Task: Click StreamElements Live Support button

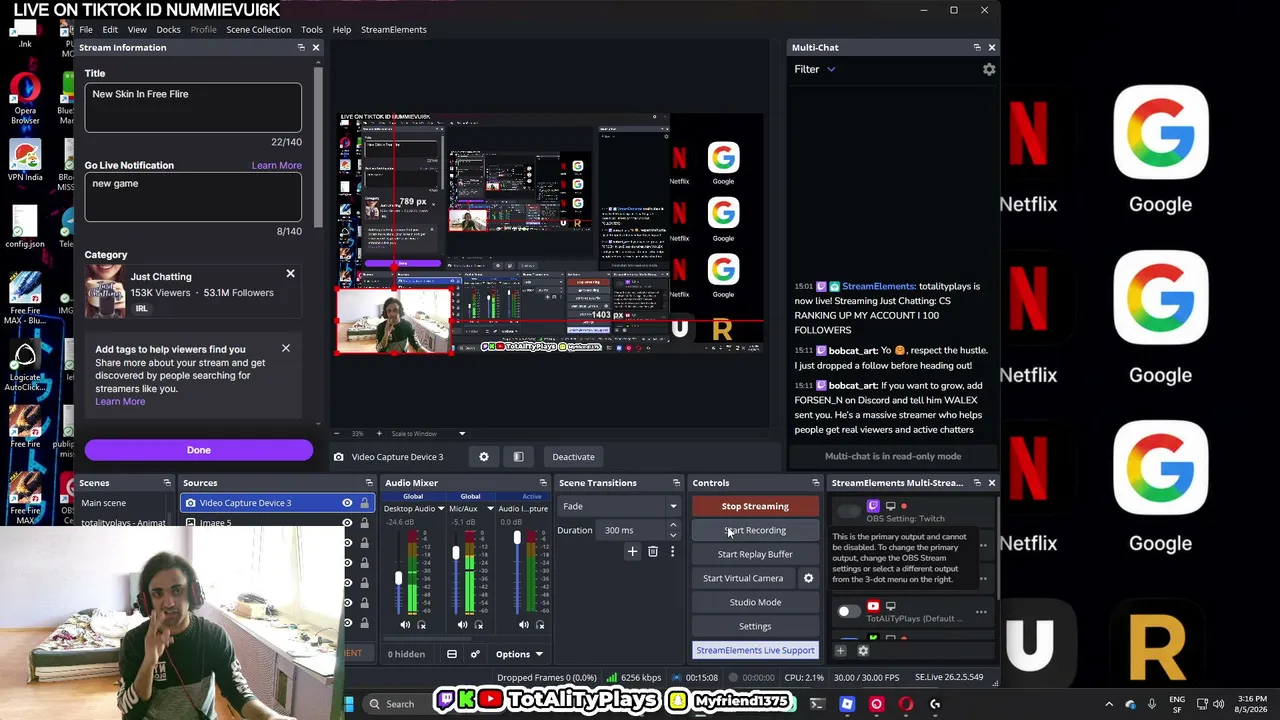Action: click(755, 650)
